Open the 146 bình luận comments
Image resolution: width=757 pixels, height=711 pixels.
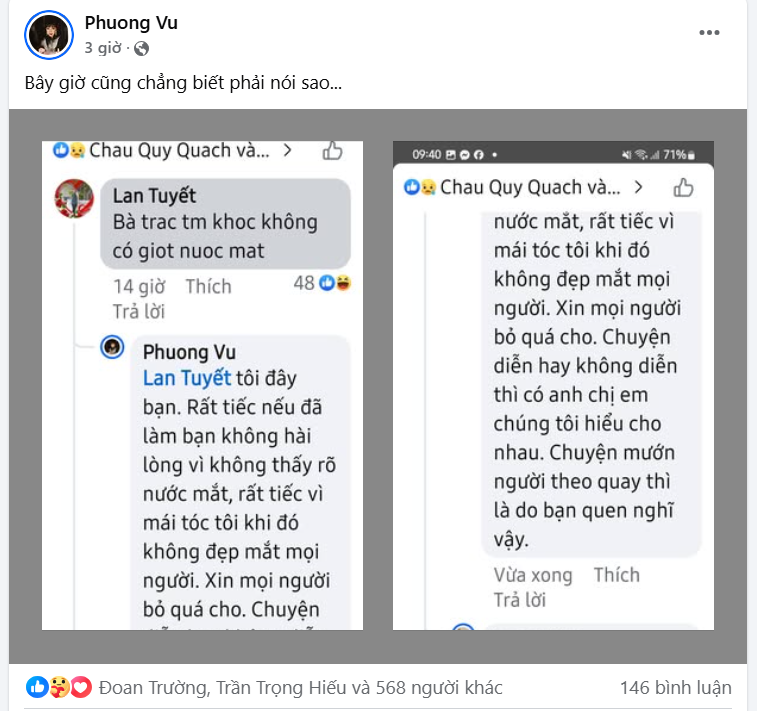675,687
